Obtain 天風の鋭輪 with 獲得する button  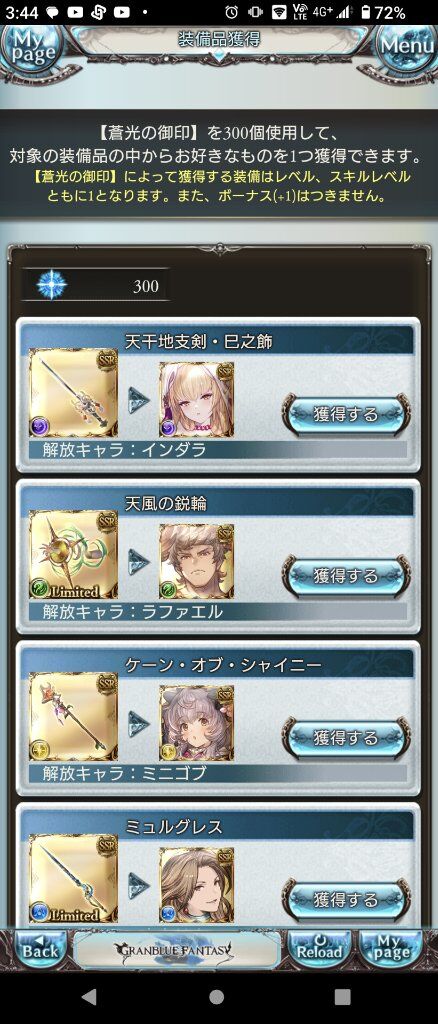[346, 576]
